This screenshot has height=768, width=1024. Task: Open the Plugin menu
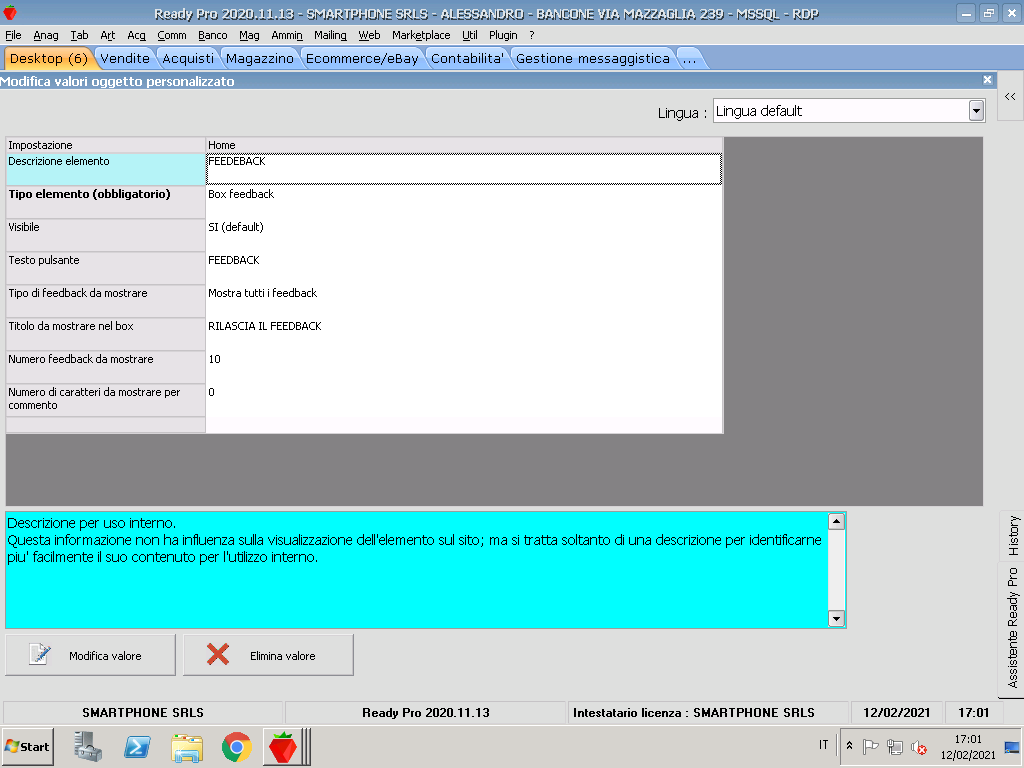pyautogui.click(x=503, y=35)
